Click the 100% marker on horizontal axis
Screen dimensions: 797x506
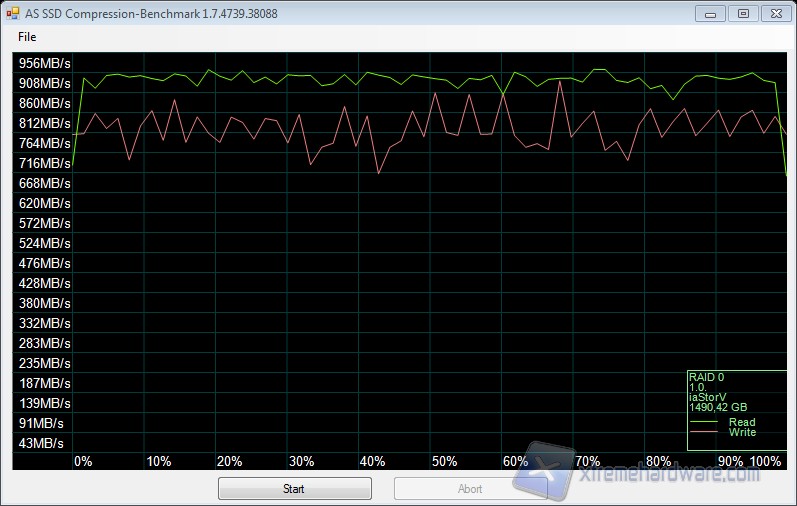click(x=765, y=461)
